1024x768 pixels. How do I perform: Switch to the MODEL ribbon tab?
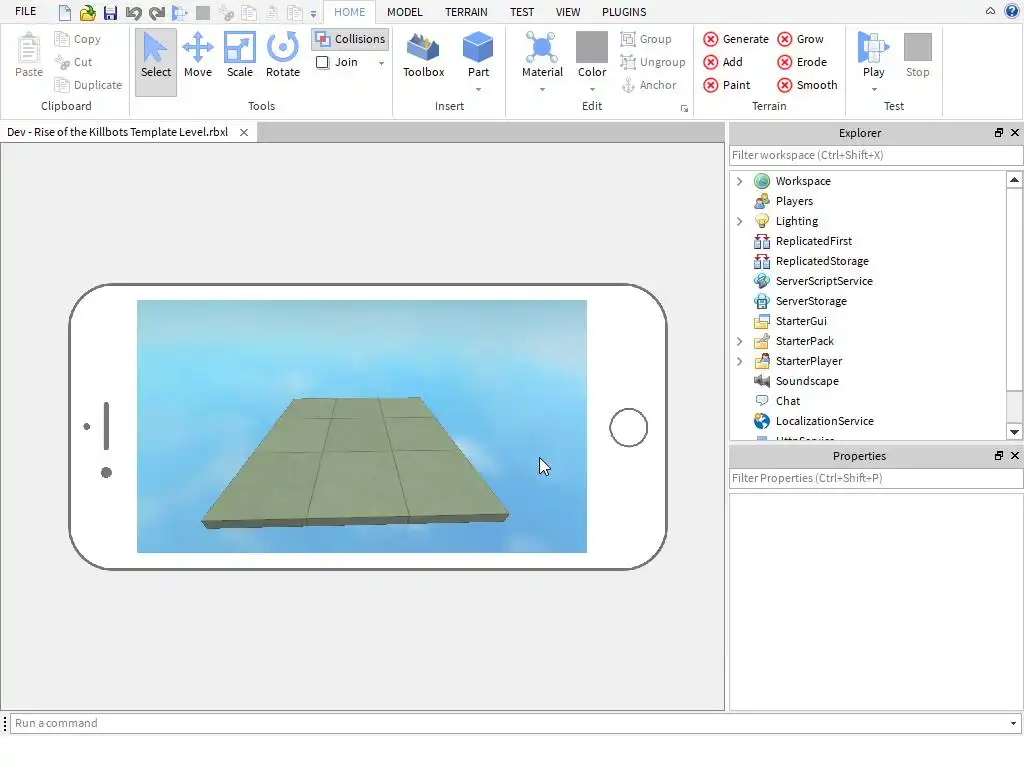click(x=404, y=12)
